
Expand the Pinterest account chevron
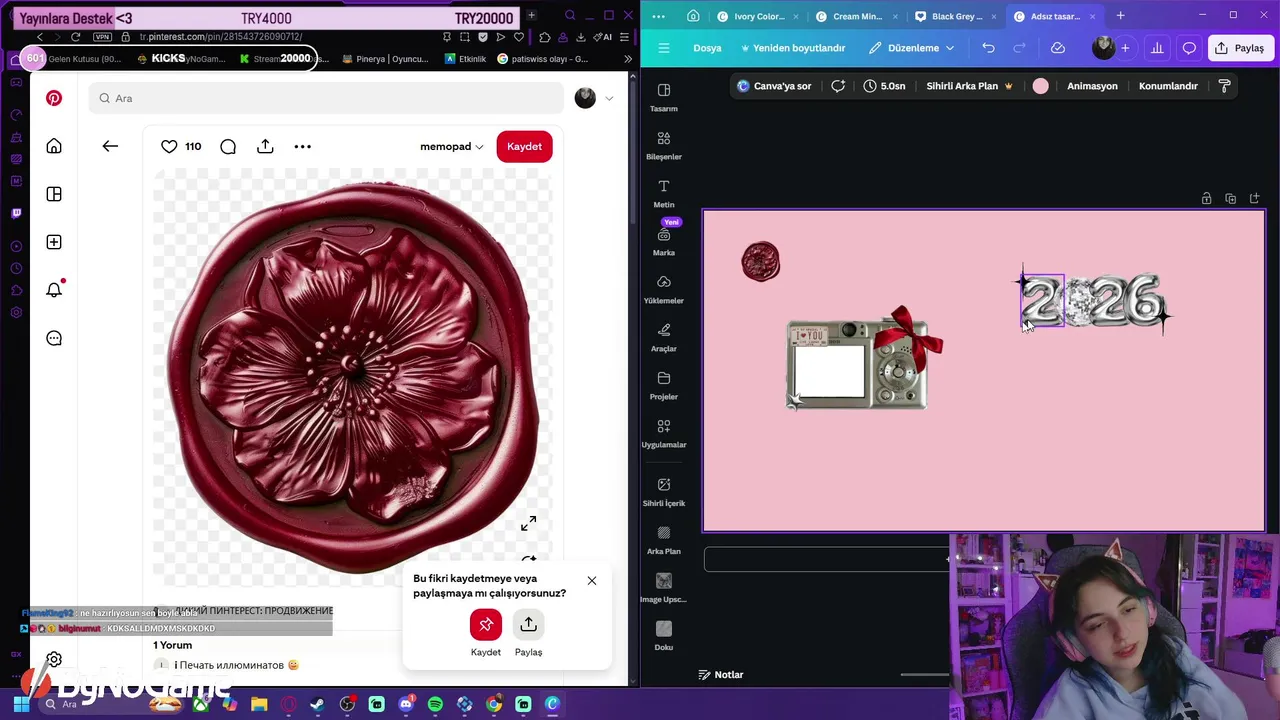click(x=609, y=98)
